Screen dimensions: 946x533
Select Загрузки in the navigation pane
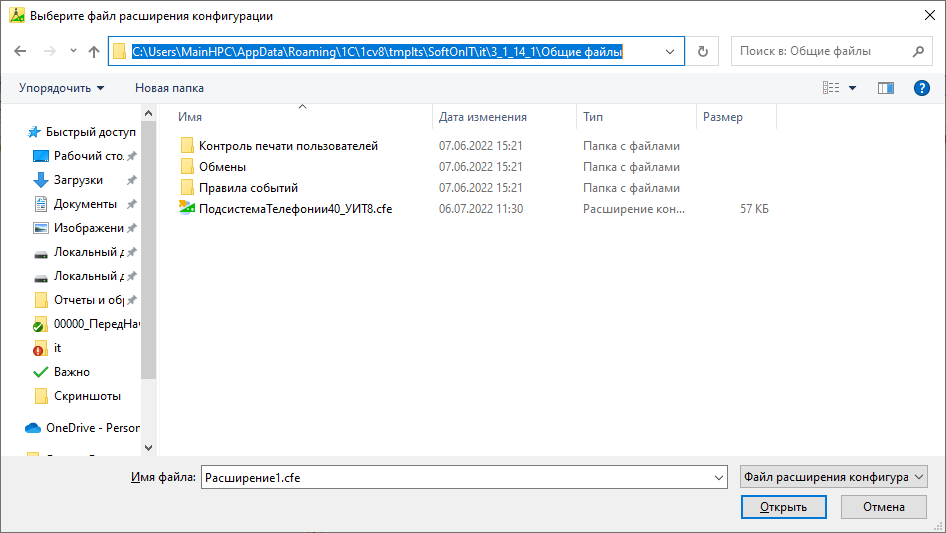point(78,180)
